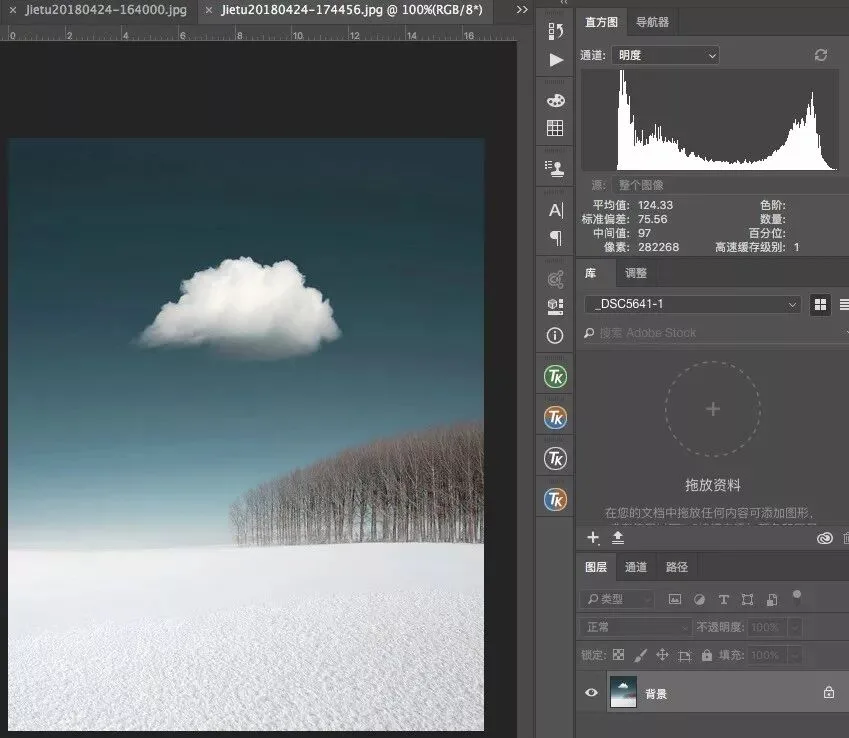Select the Jietu20180424-164000.jpg document tab
This screenshot has width=849, height=738.
[106, 10]
